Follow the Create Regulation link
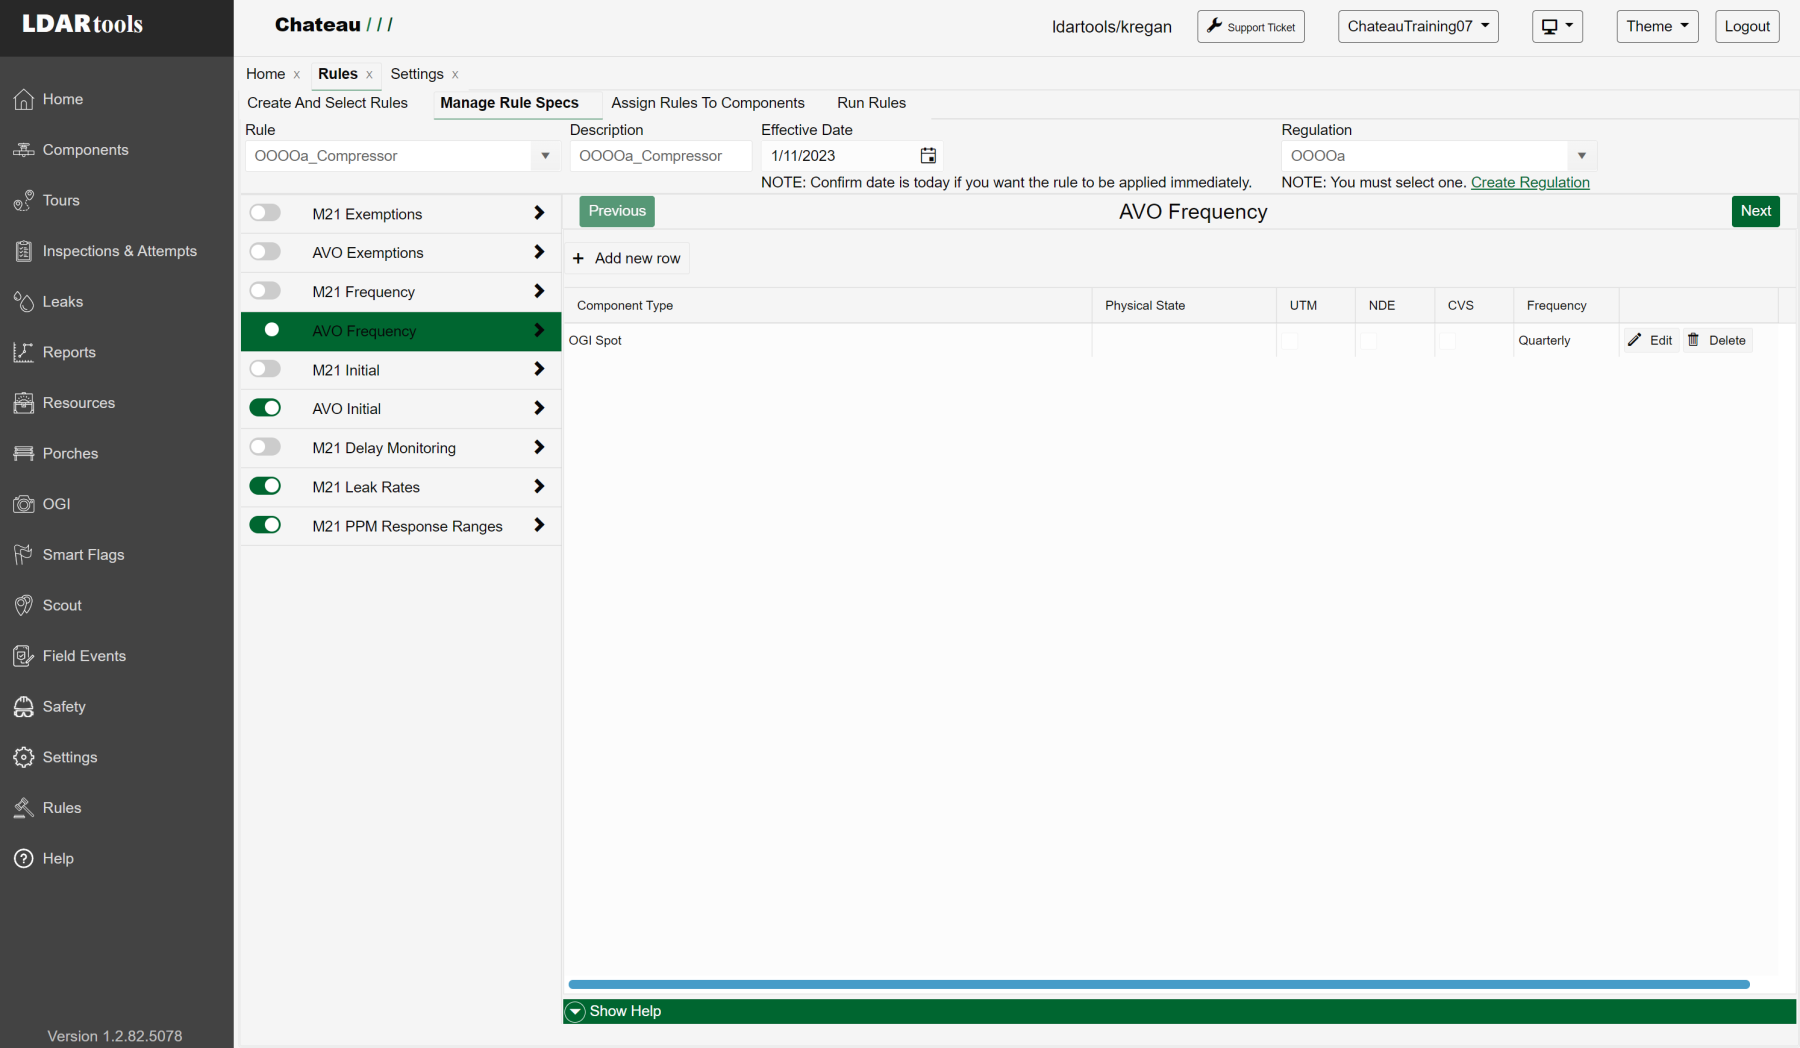 [1530, 182]
